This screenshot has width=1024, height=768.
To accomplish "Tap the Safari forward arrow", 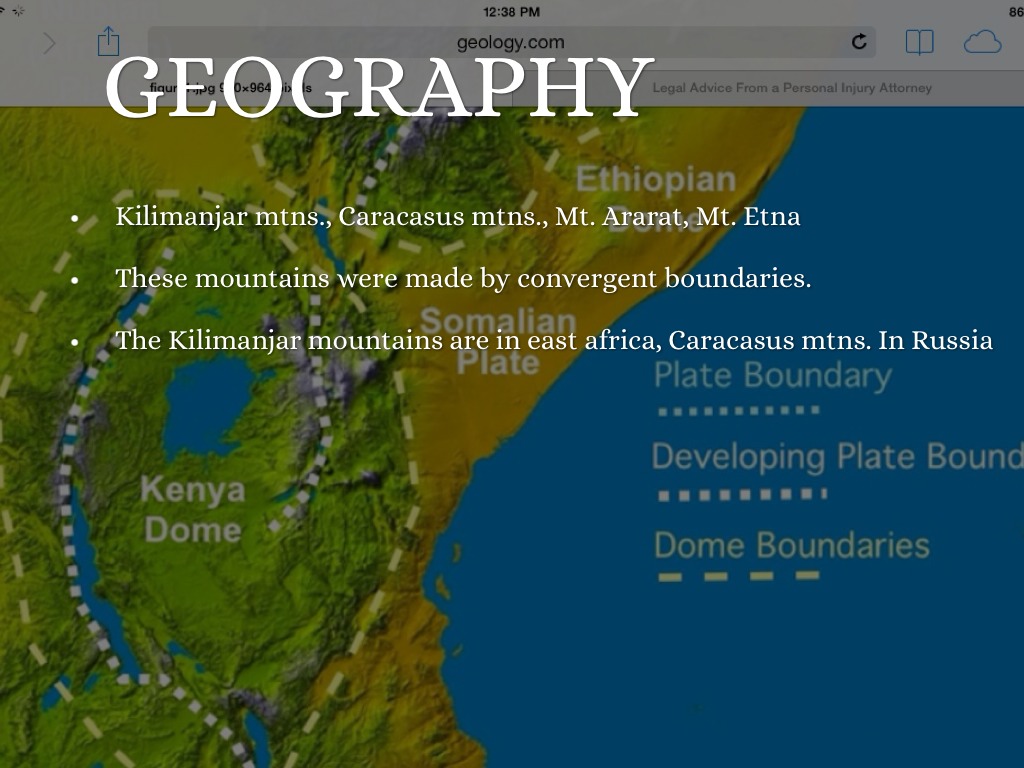I will (x=49, y=42).
